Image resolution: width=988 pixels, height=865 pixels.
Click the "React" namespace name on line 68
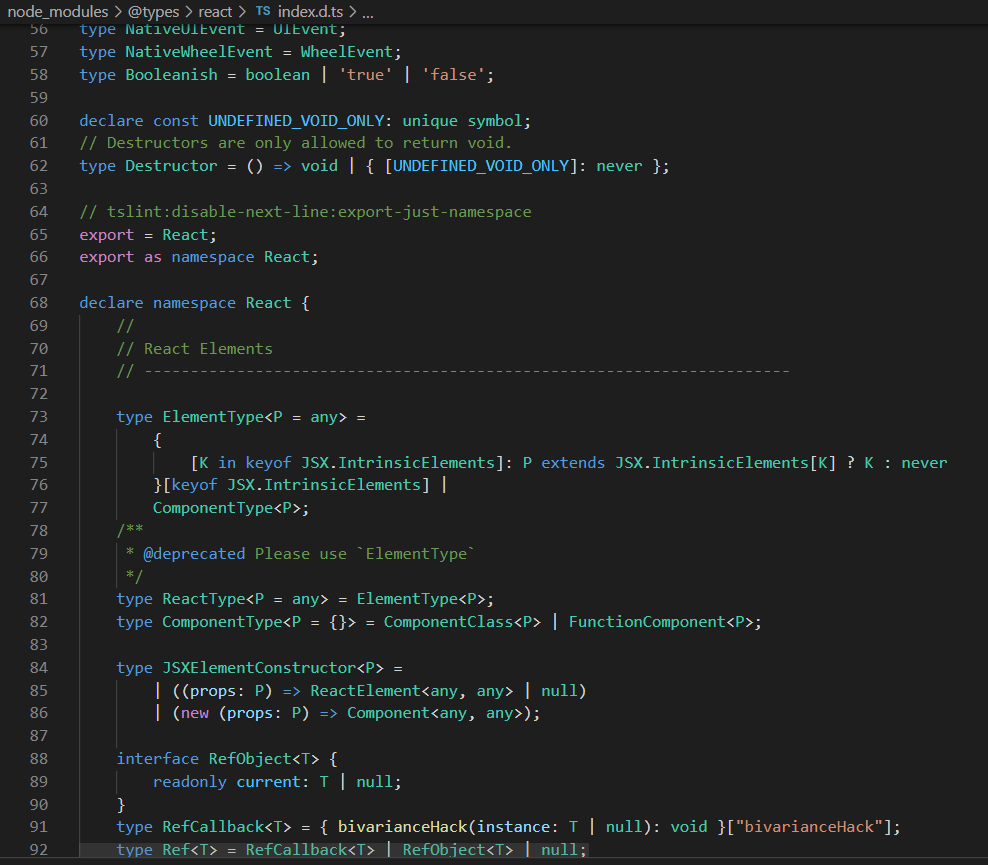[x=267, y=302]
